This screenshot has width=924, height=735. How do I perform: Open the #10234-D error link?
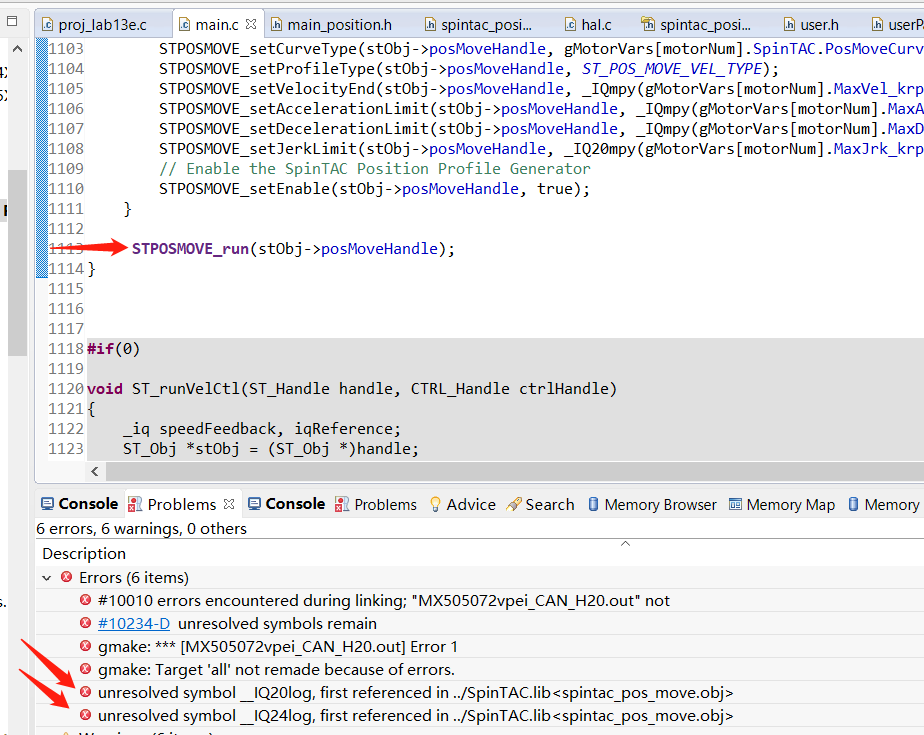pyautogui.click(x=134, y=624)
